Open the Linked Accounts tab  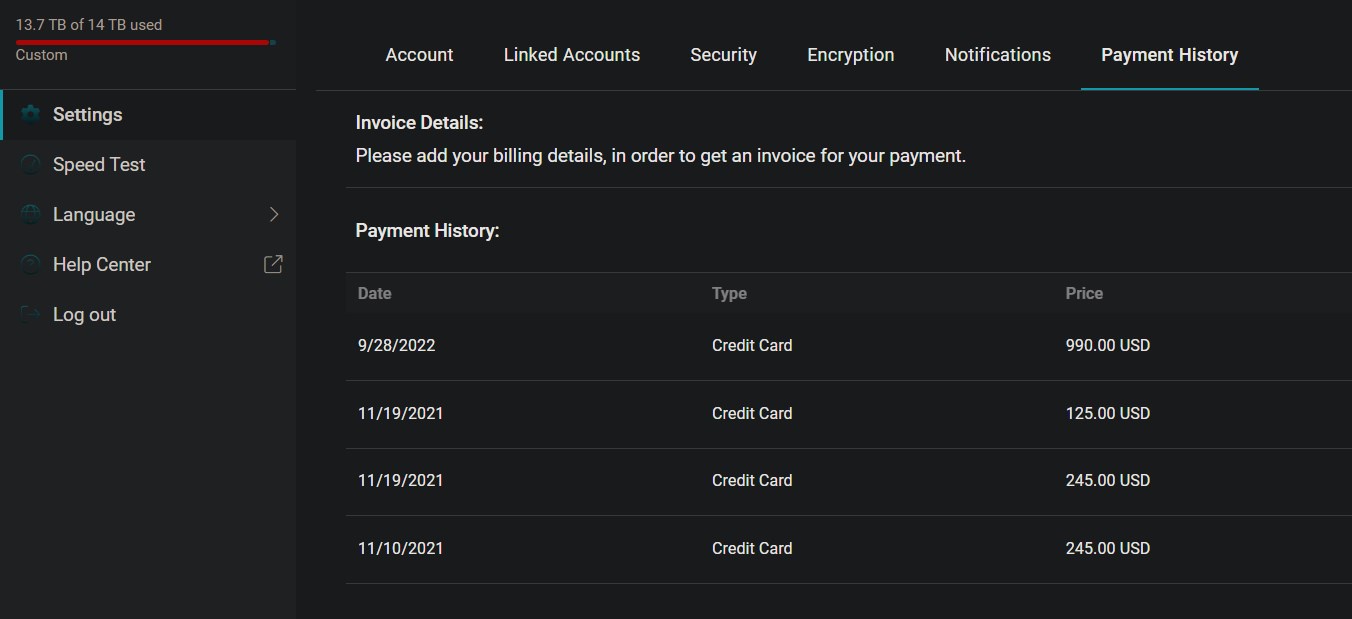(571, 55)
